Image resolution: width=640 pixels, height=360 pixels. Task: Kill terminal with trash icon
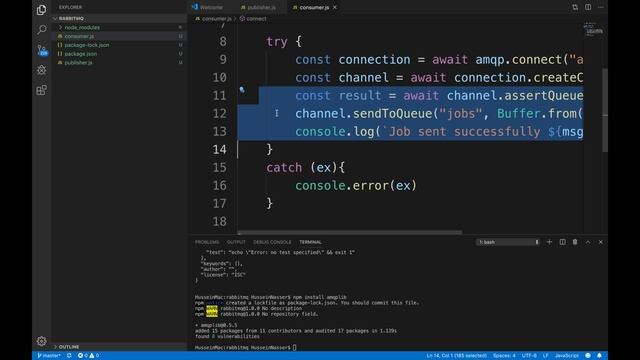pyautogui.click(x=575, y=242)
